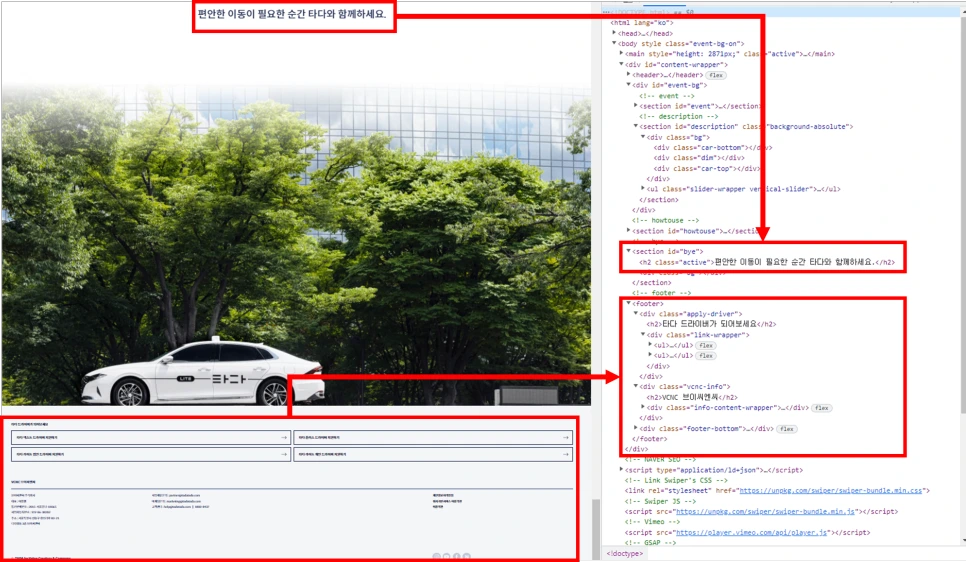Select the event comment line
966x562 pixels.
click(667, 96)
